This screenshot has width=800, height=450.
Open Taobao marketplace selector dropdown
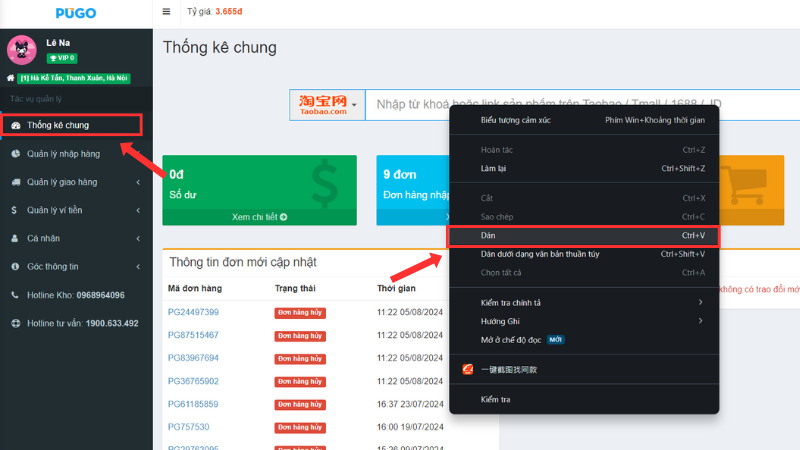pos(327,104)
